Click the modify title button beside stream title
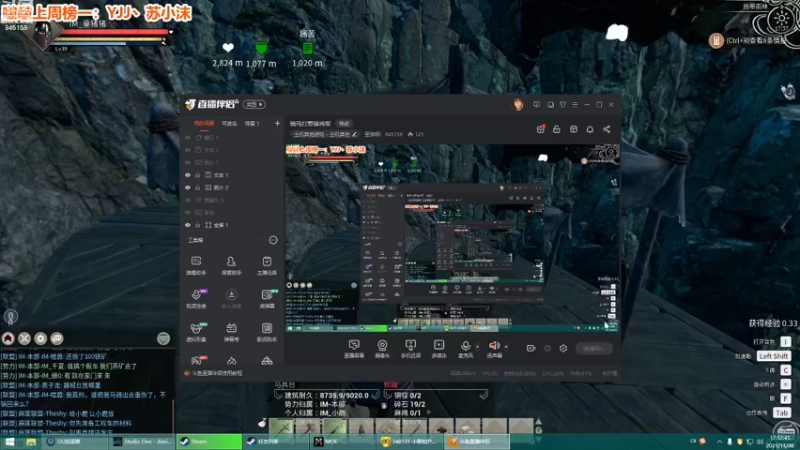Screen dimensions: 800x450 (344, 123)
